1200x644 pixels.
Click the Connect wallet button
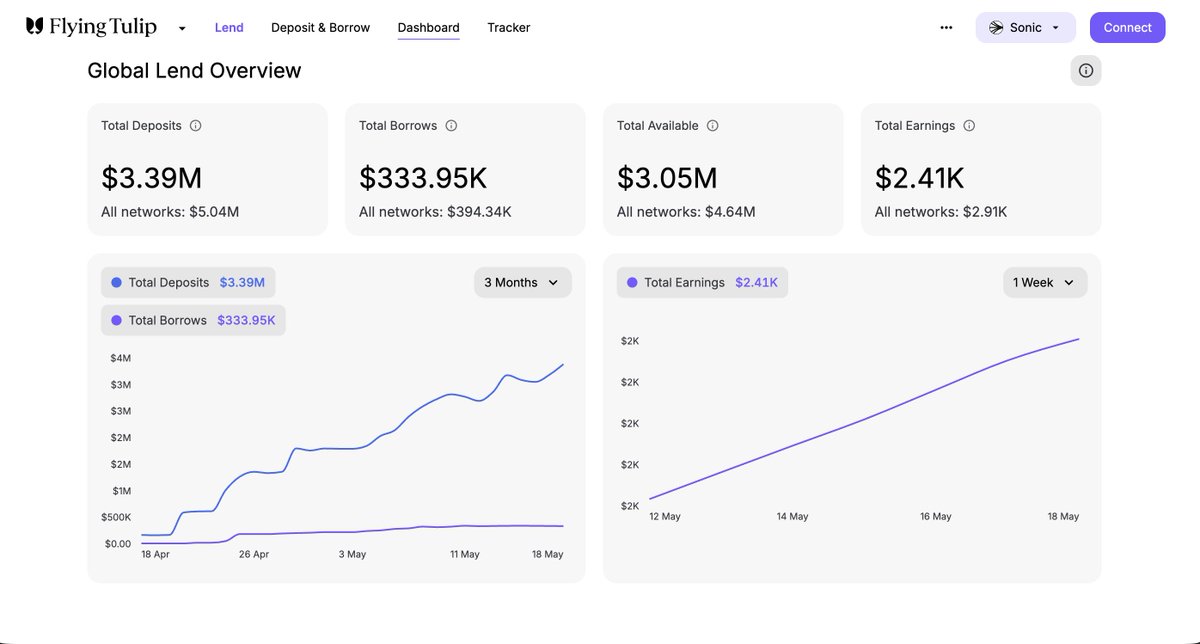(x=1127, y=28)
